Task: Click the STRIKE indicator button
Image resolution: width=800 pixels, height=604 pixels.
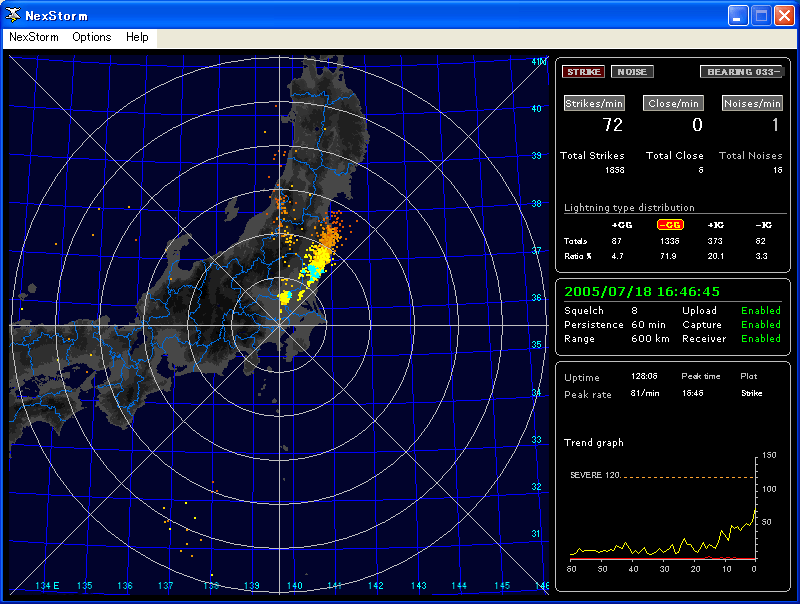Action: pos(584,72)
